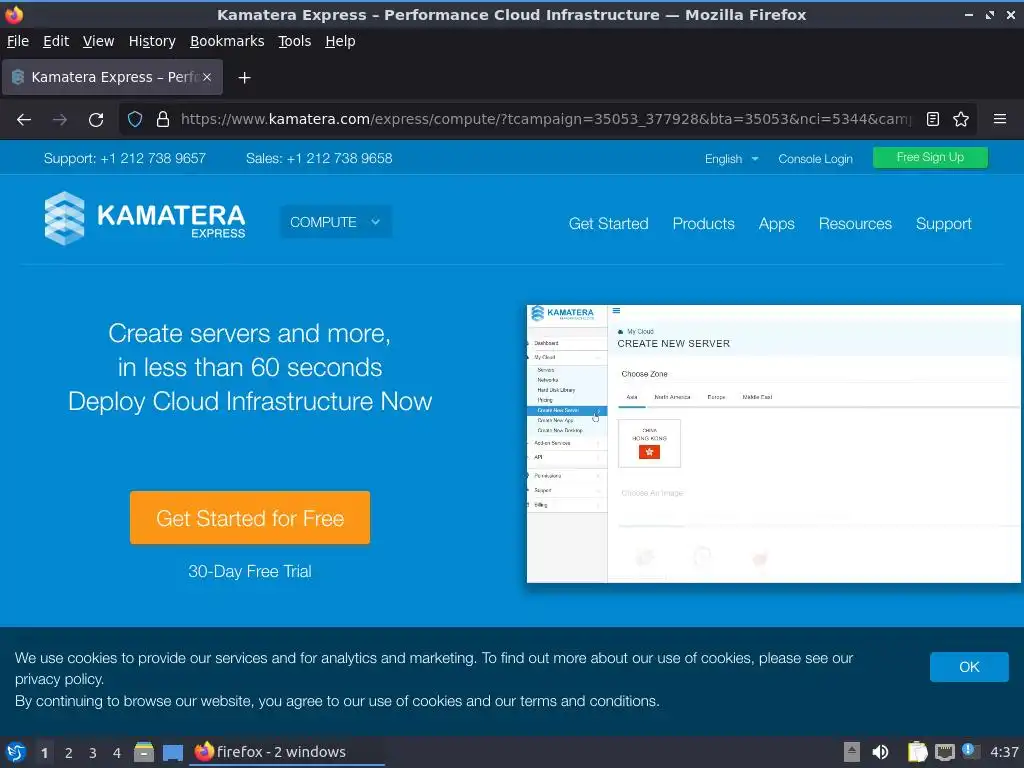Select workspace 1 in the pager
This screenshot has height=768, width=1024.
[44, 753]
